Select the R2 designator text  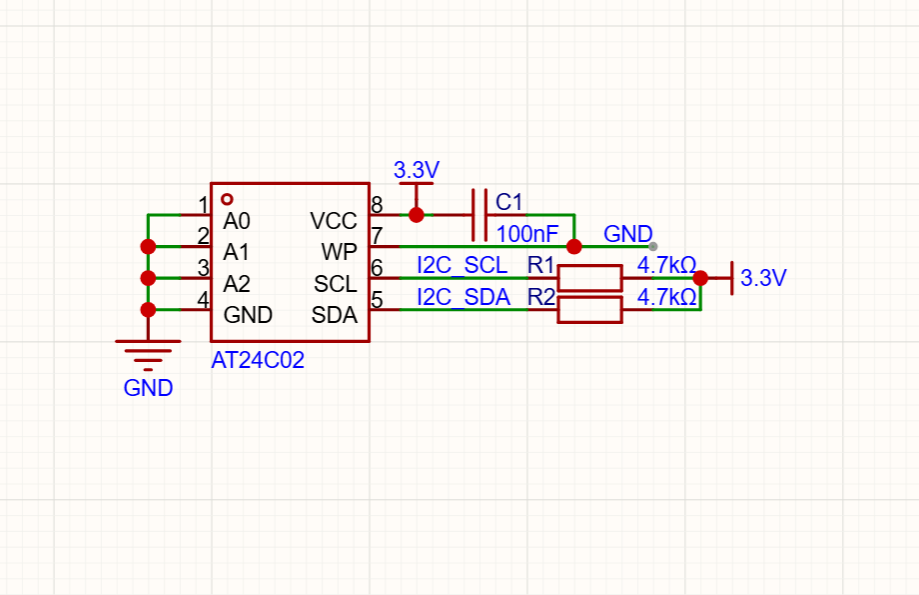pos(541,297)
